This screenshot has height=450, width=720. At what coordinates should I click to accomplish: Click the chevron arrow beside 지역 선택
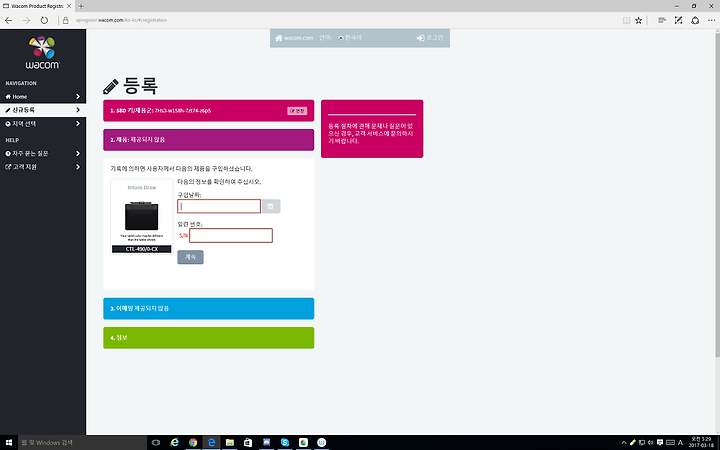(x=78, y=124)
